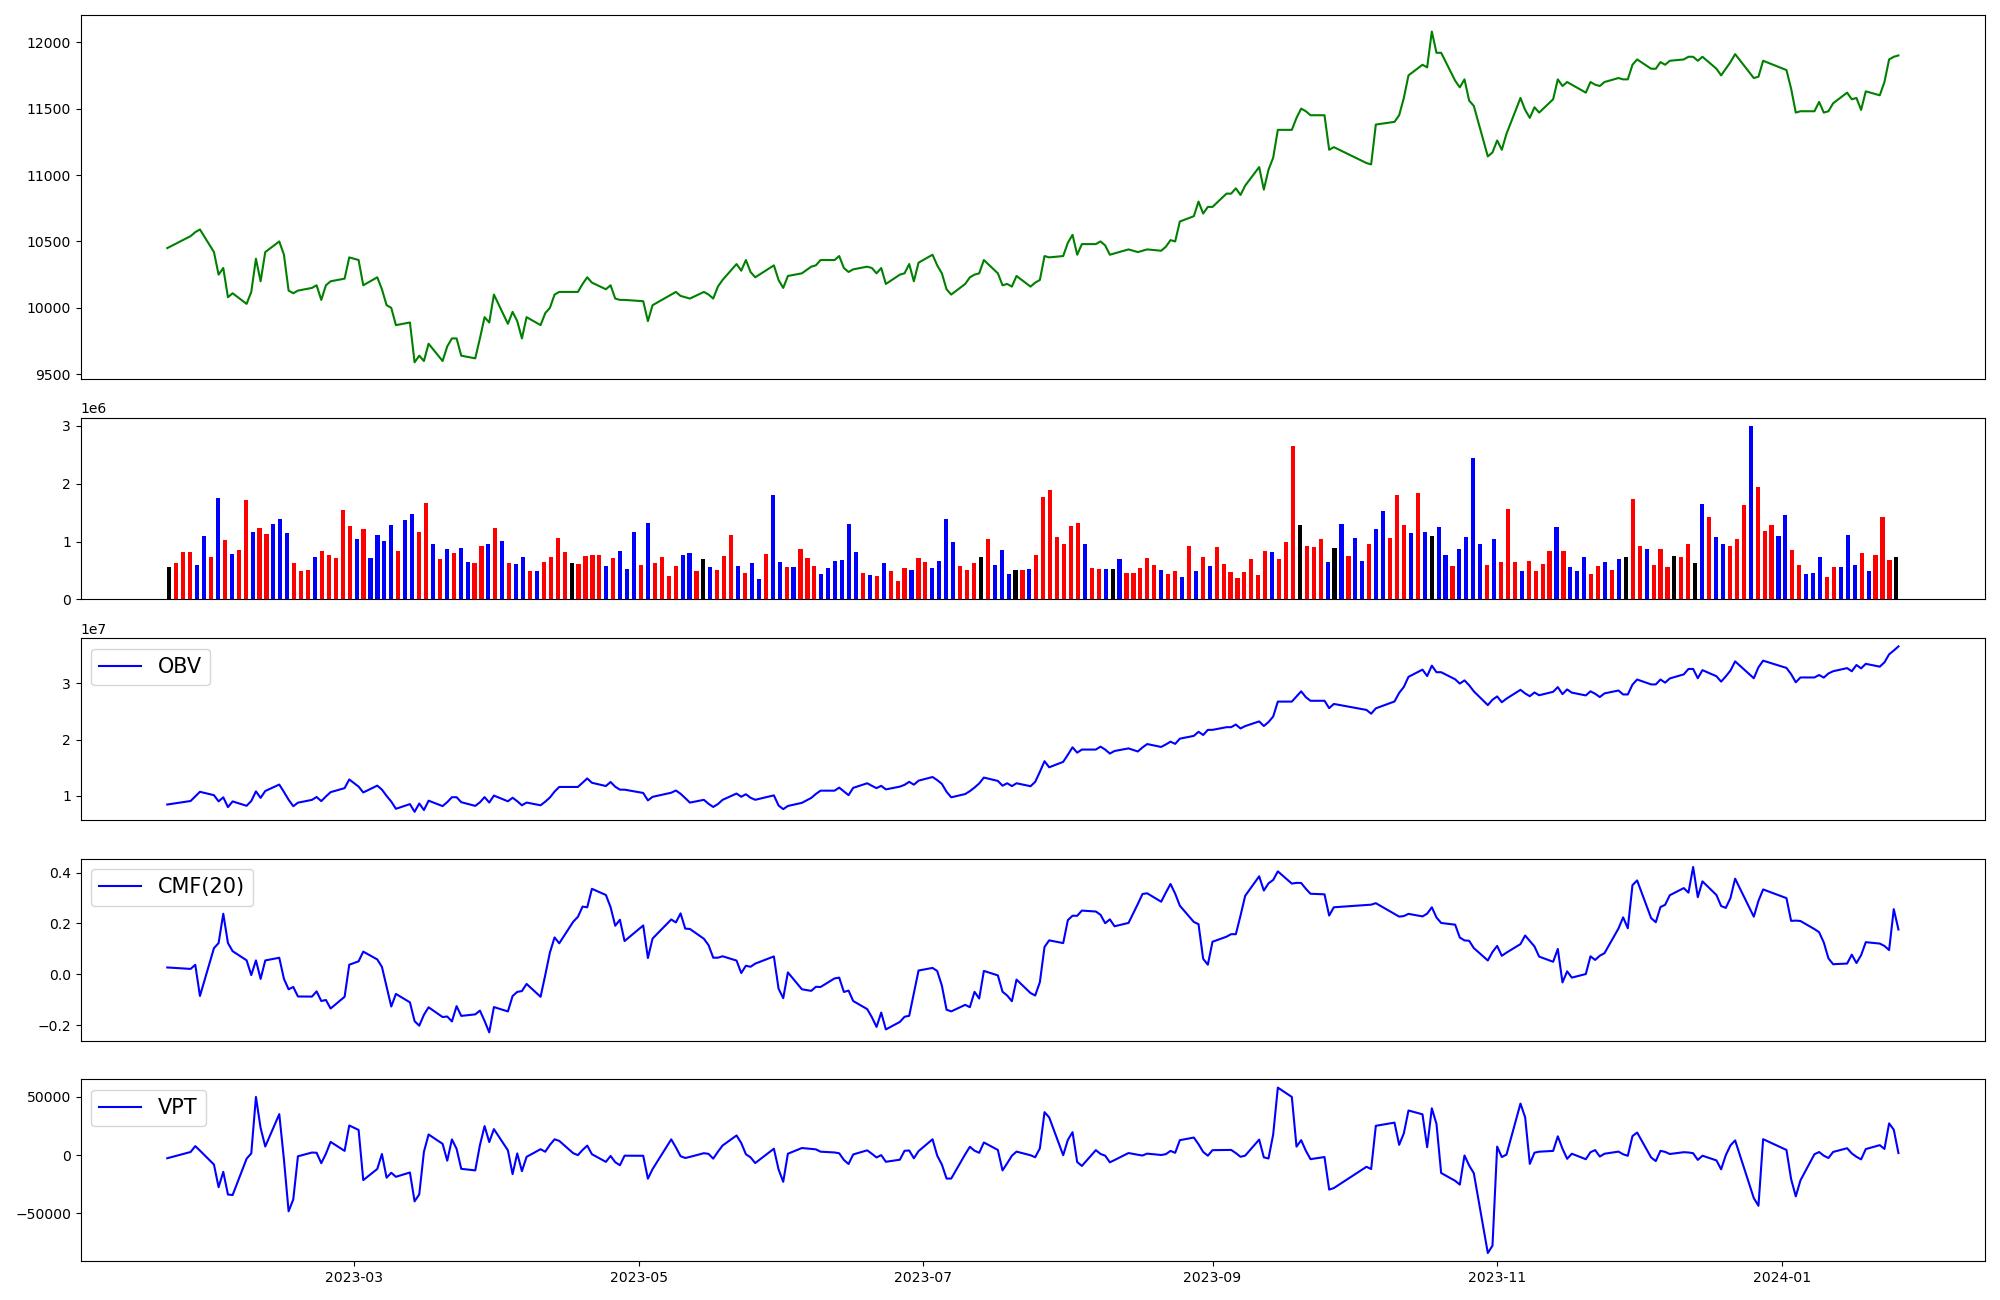Screen dimensions: 2000x1300
Task: Click the OBV legend label
Action: coord(179,666)
